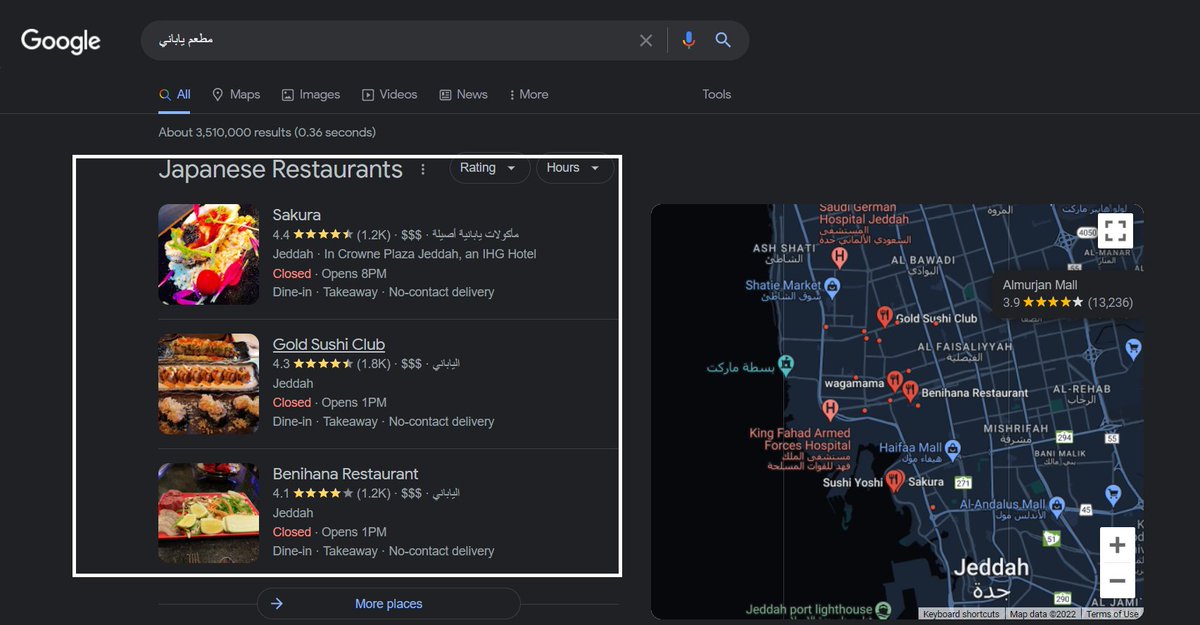Open the Rating filter dropdown
Image resolution: width=1200 pixels, height=625 pixels.
(x=488, y=168)
